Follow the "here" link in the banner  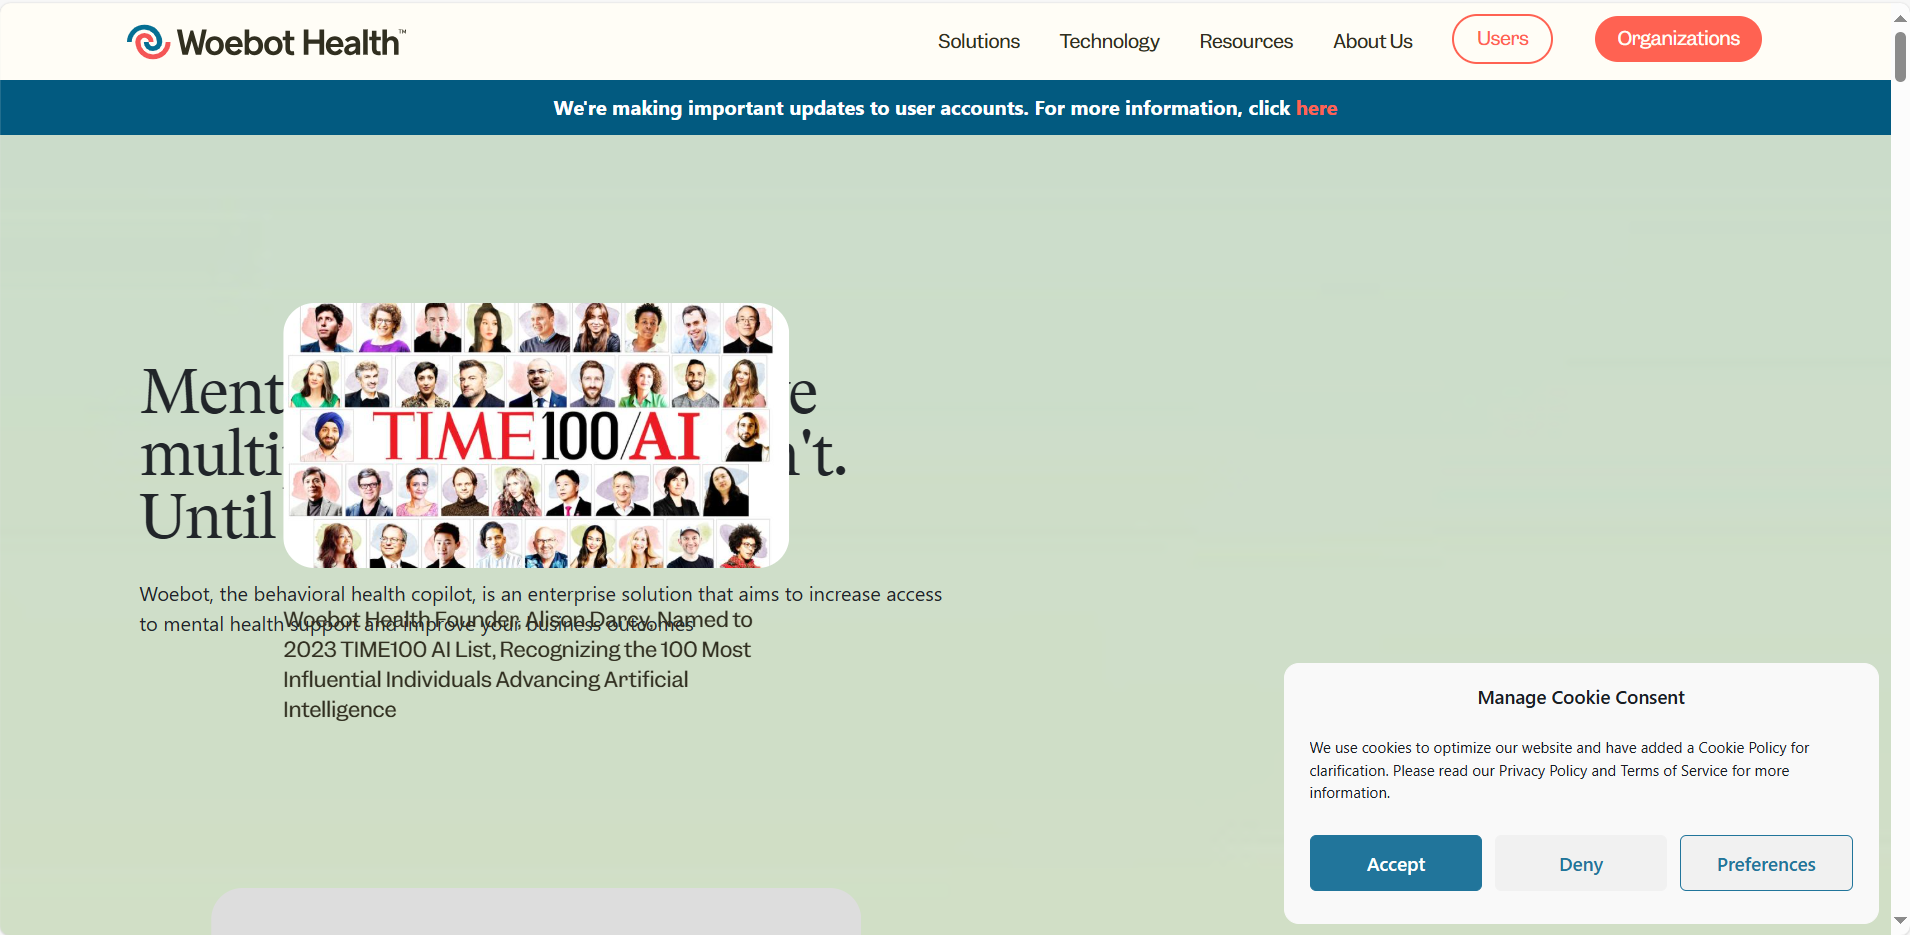click(1316, 108)
